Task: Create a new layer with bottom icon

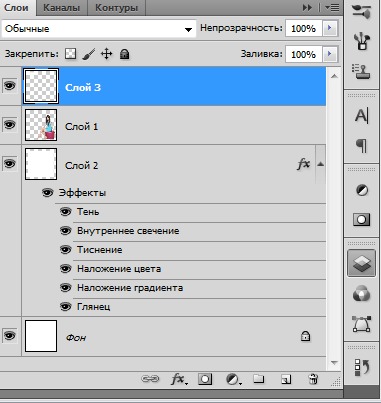Action: tap(286, 379)
